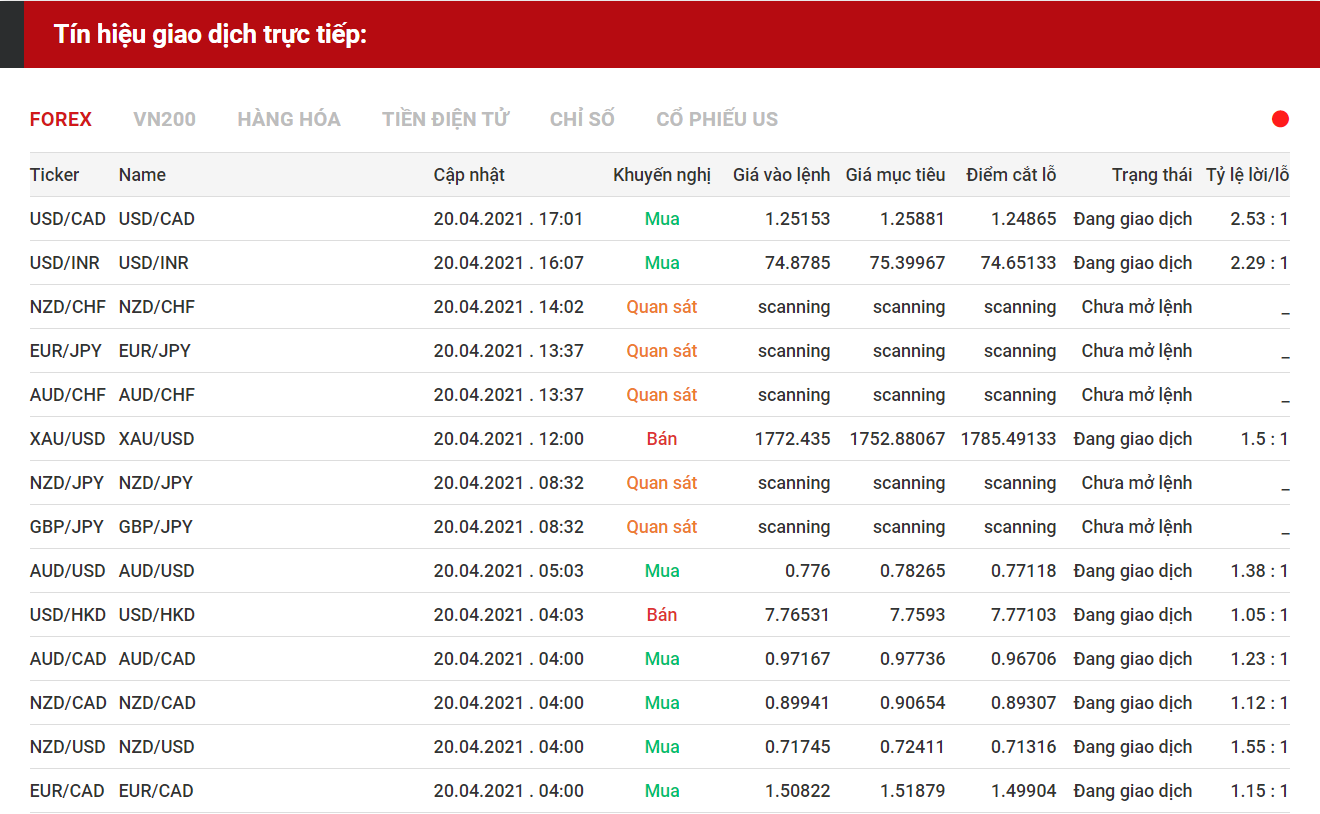Click the ratio 1.38 : 1
The image size is (1320, 814).
(x=1260, y=571)
